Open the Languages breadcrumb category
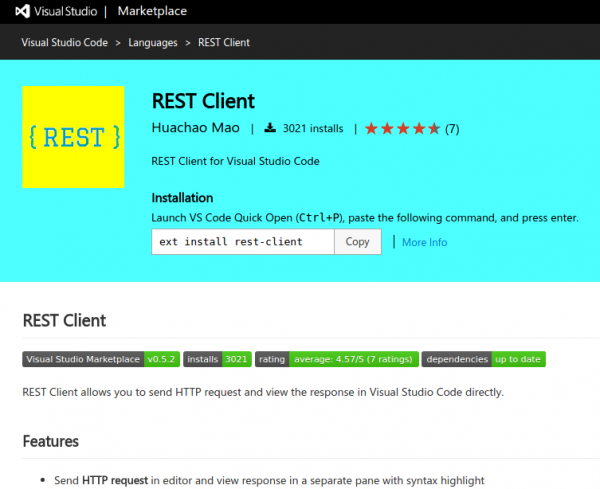This screenshot has width=600, height=489. click(153, 42)
